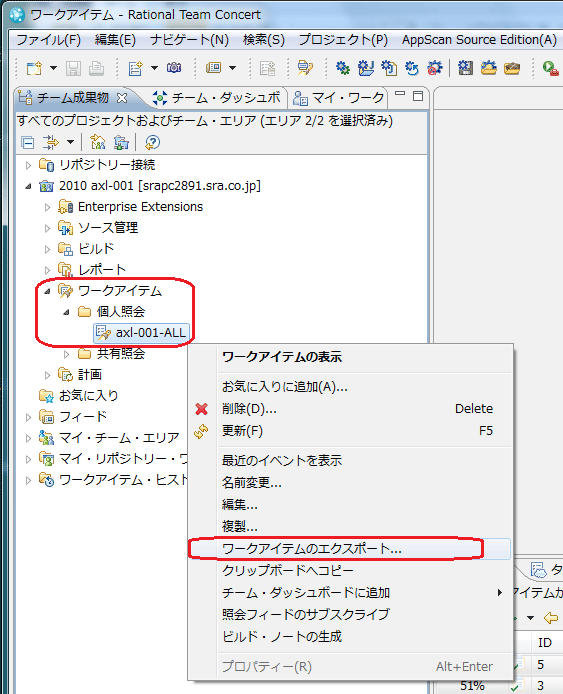The width and height of the screenshot is (563, 694).
Task: Click the open folder toolbar icon
Action: pos(512,68)
